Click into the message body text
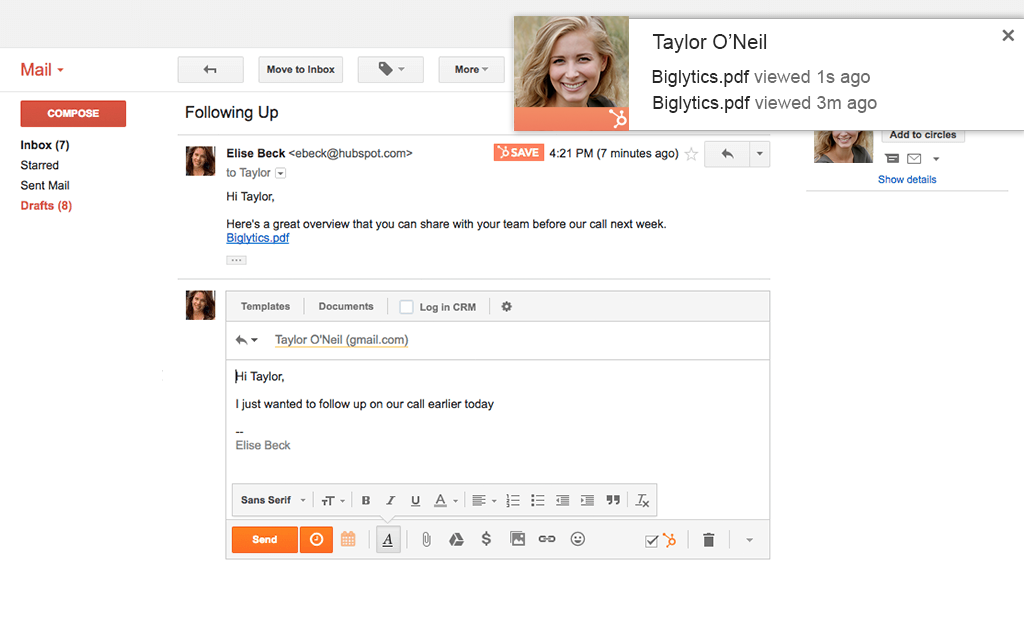Image resolution: width=1024 pixels, height=640 pixels. point(364,404)
